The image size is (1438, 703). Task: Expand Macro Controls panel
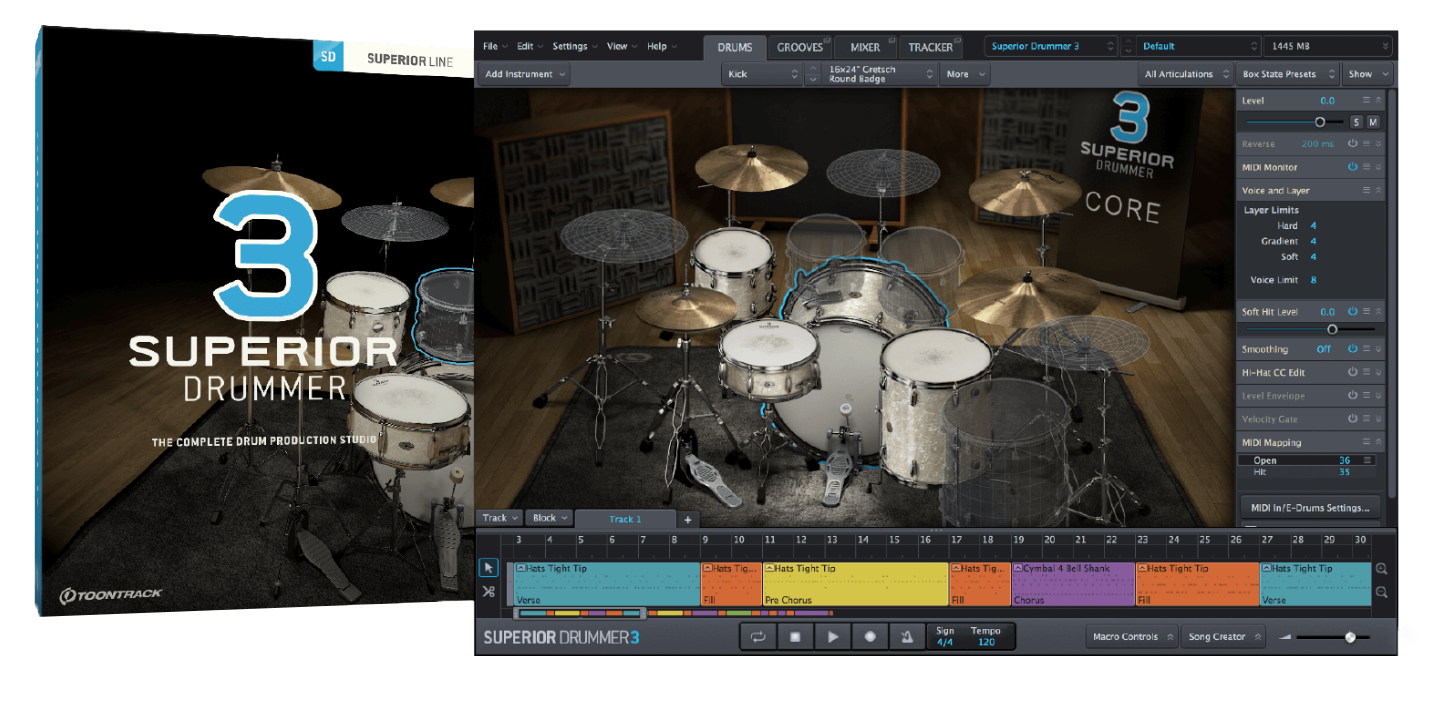tap(1132, 637)
